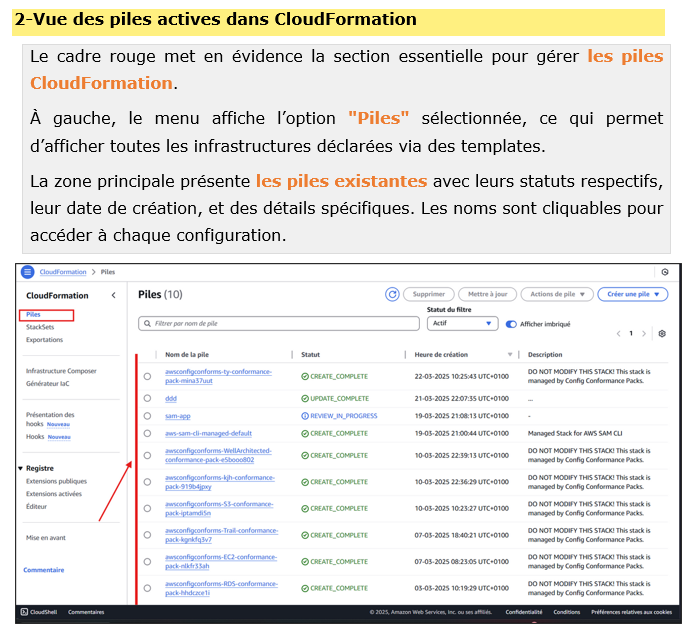The image size is (695, 633).
Task: Select radio for EC2-conformance-pack stack
Action: coord(147,562)
